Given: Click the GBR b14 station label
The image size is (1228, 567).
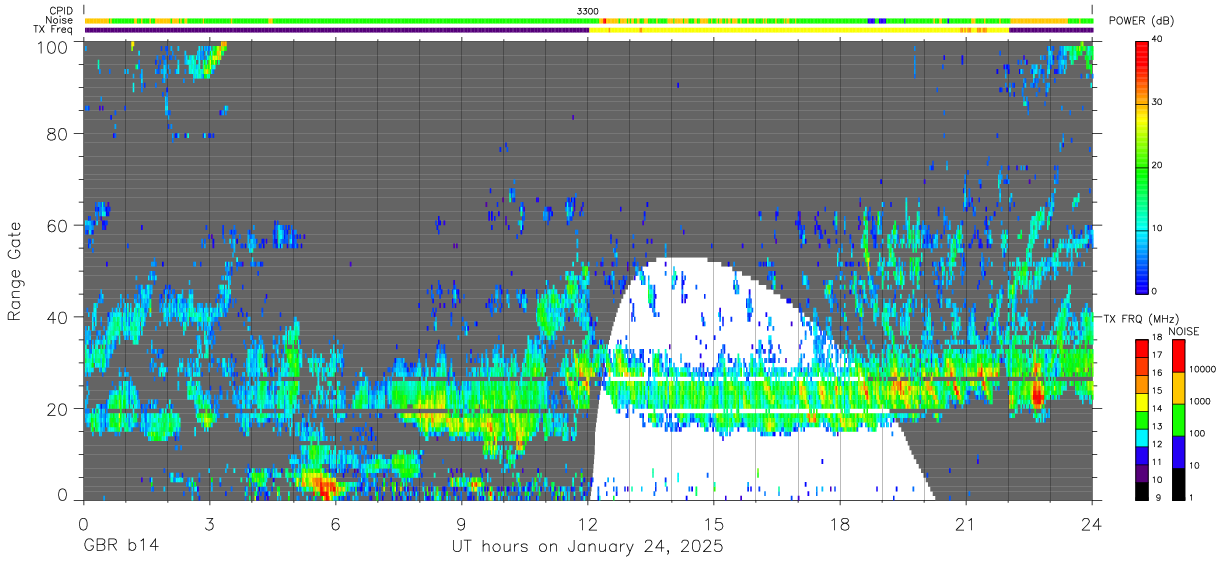Looking at the screenshot, I should click(x=120, y=547).
